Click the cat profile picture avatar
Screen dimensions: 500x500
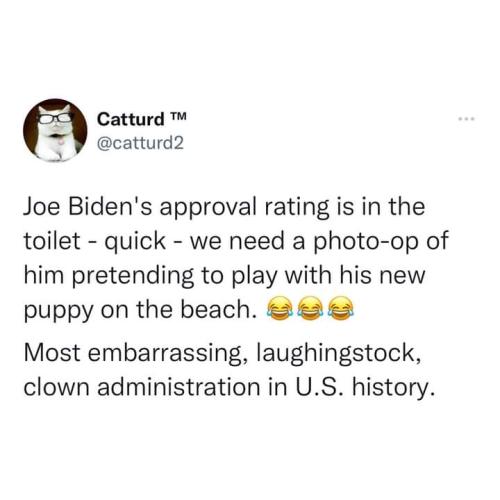coord(55,130)
